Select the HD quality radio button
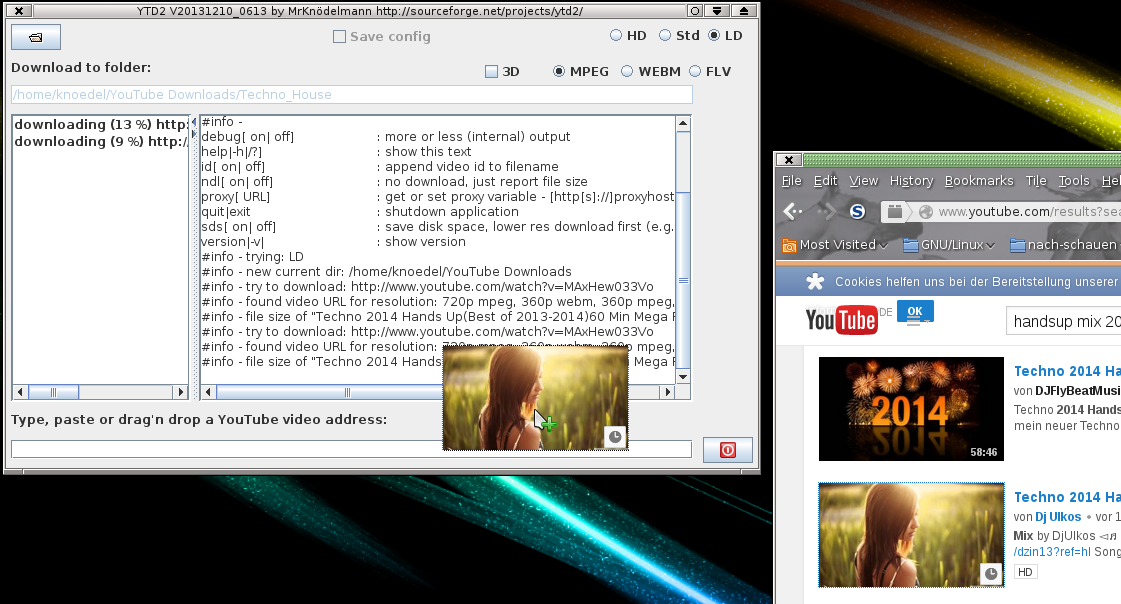 (x=614, y=34)
